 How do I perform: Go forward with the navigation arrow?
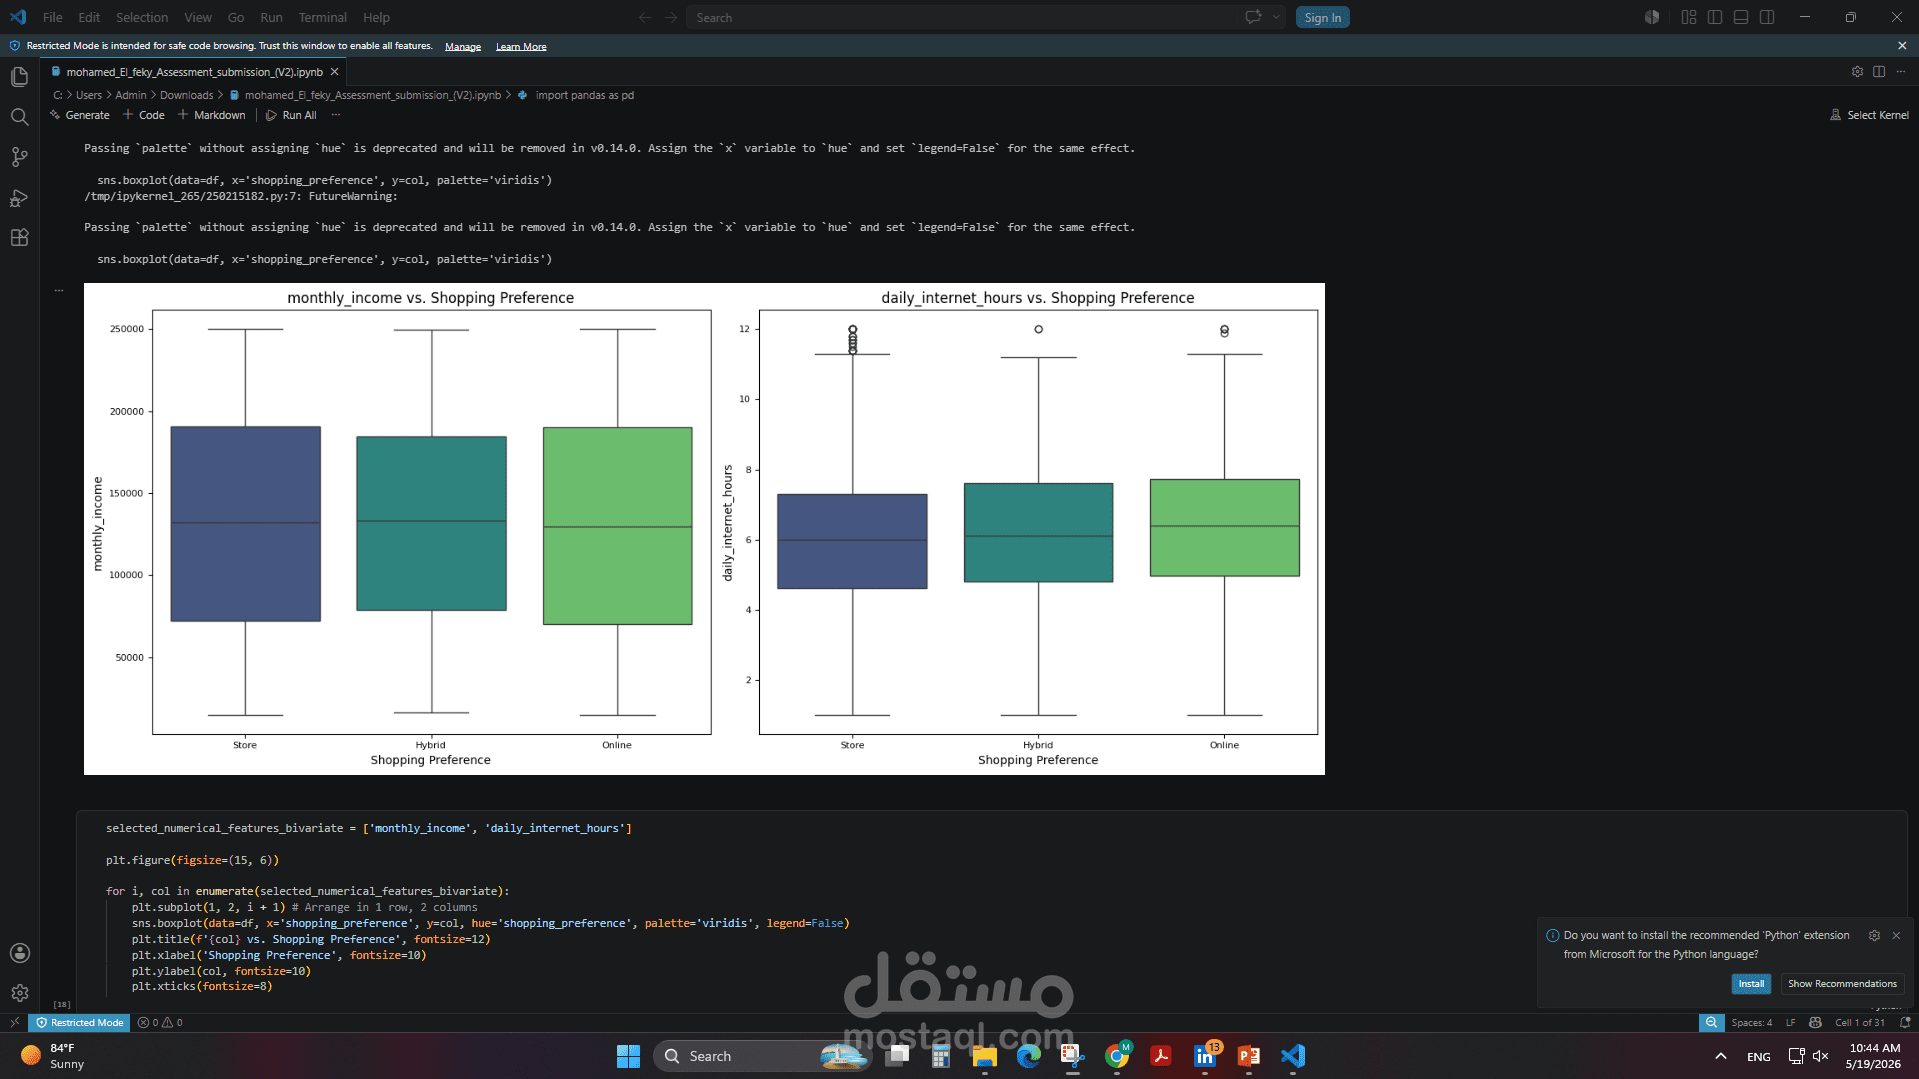(x=671, y=17)
